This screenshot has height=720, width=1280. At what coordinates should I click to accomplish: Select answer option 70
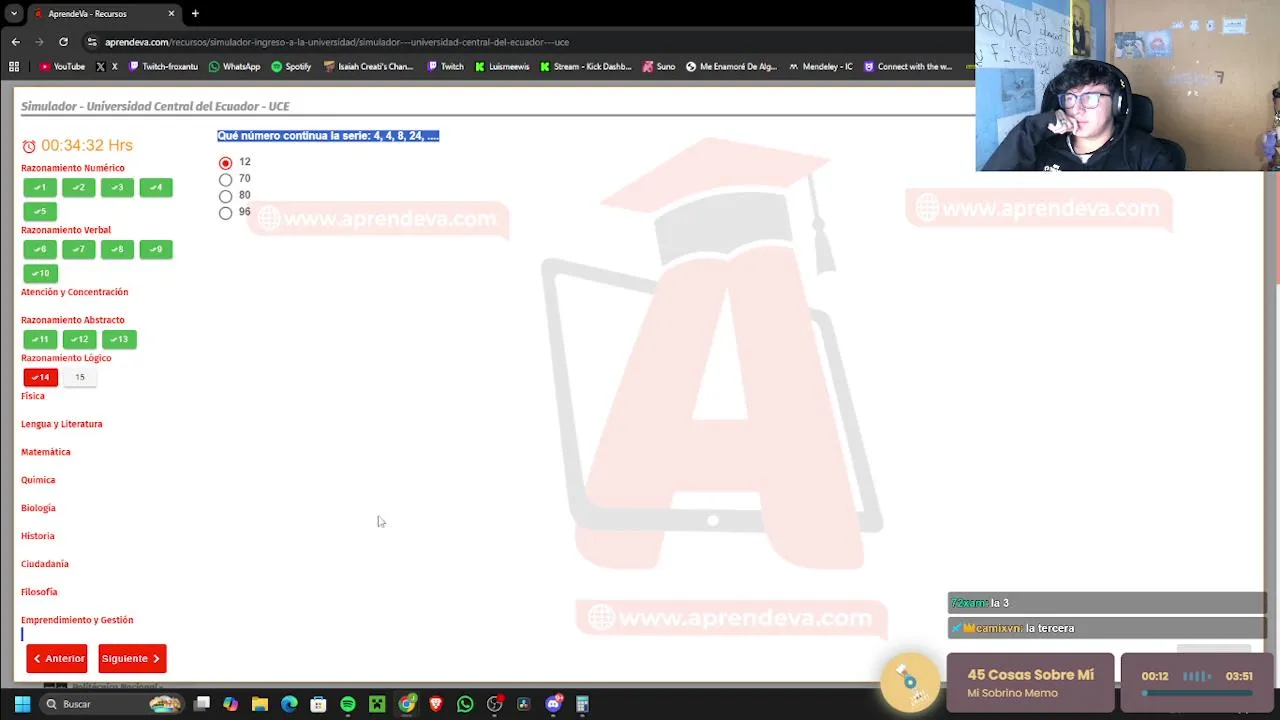point(225,180)
